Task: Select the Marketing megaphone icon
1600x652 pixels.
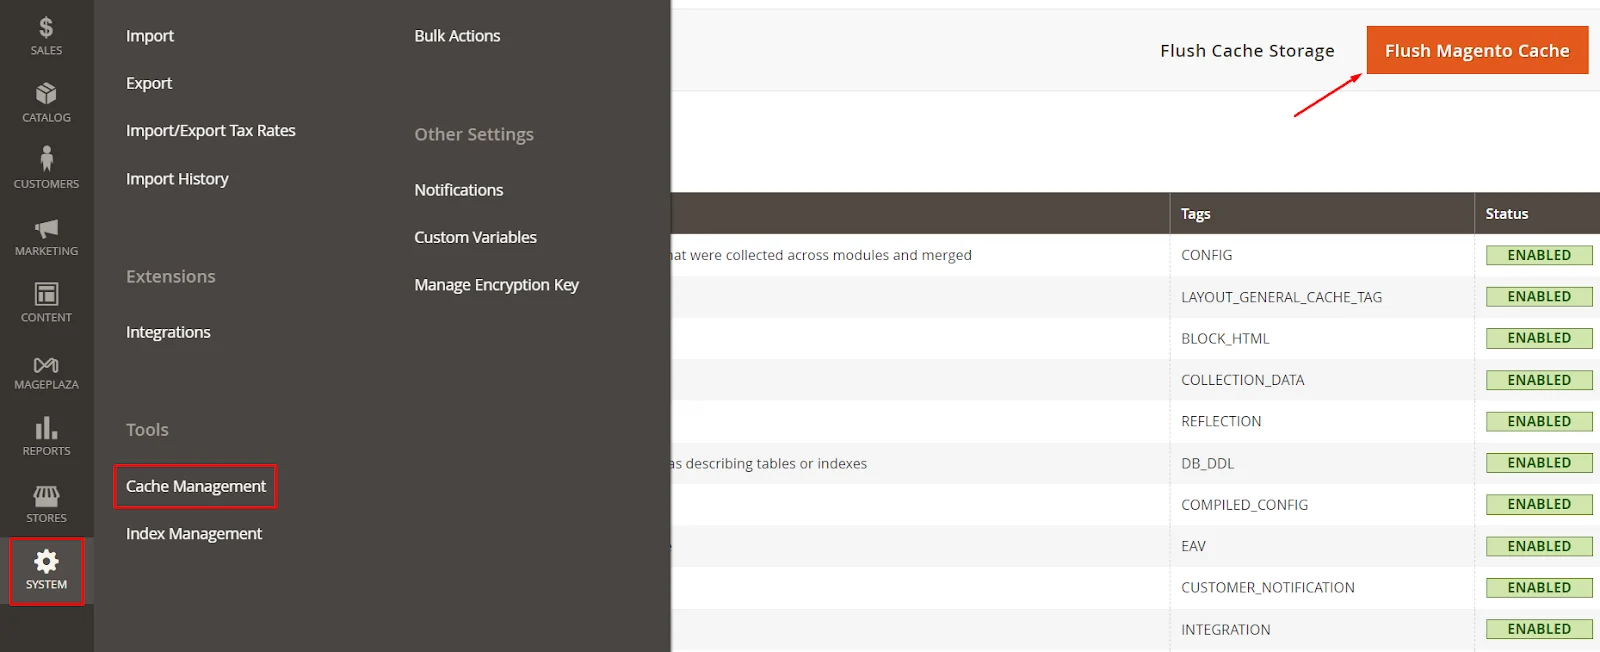Action: tap(46, 228)
